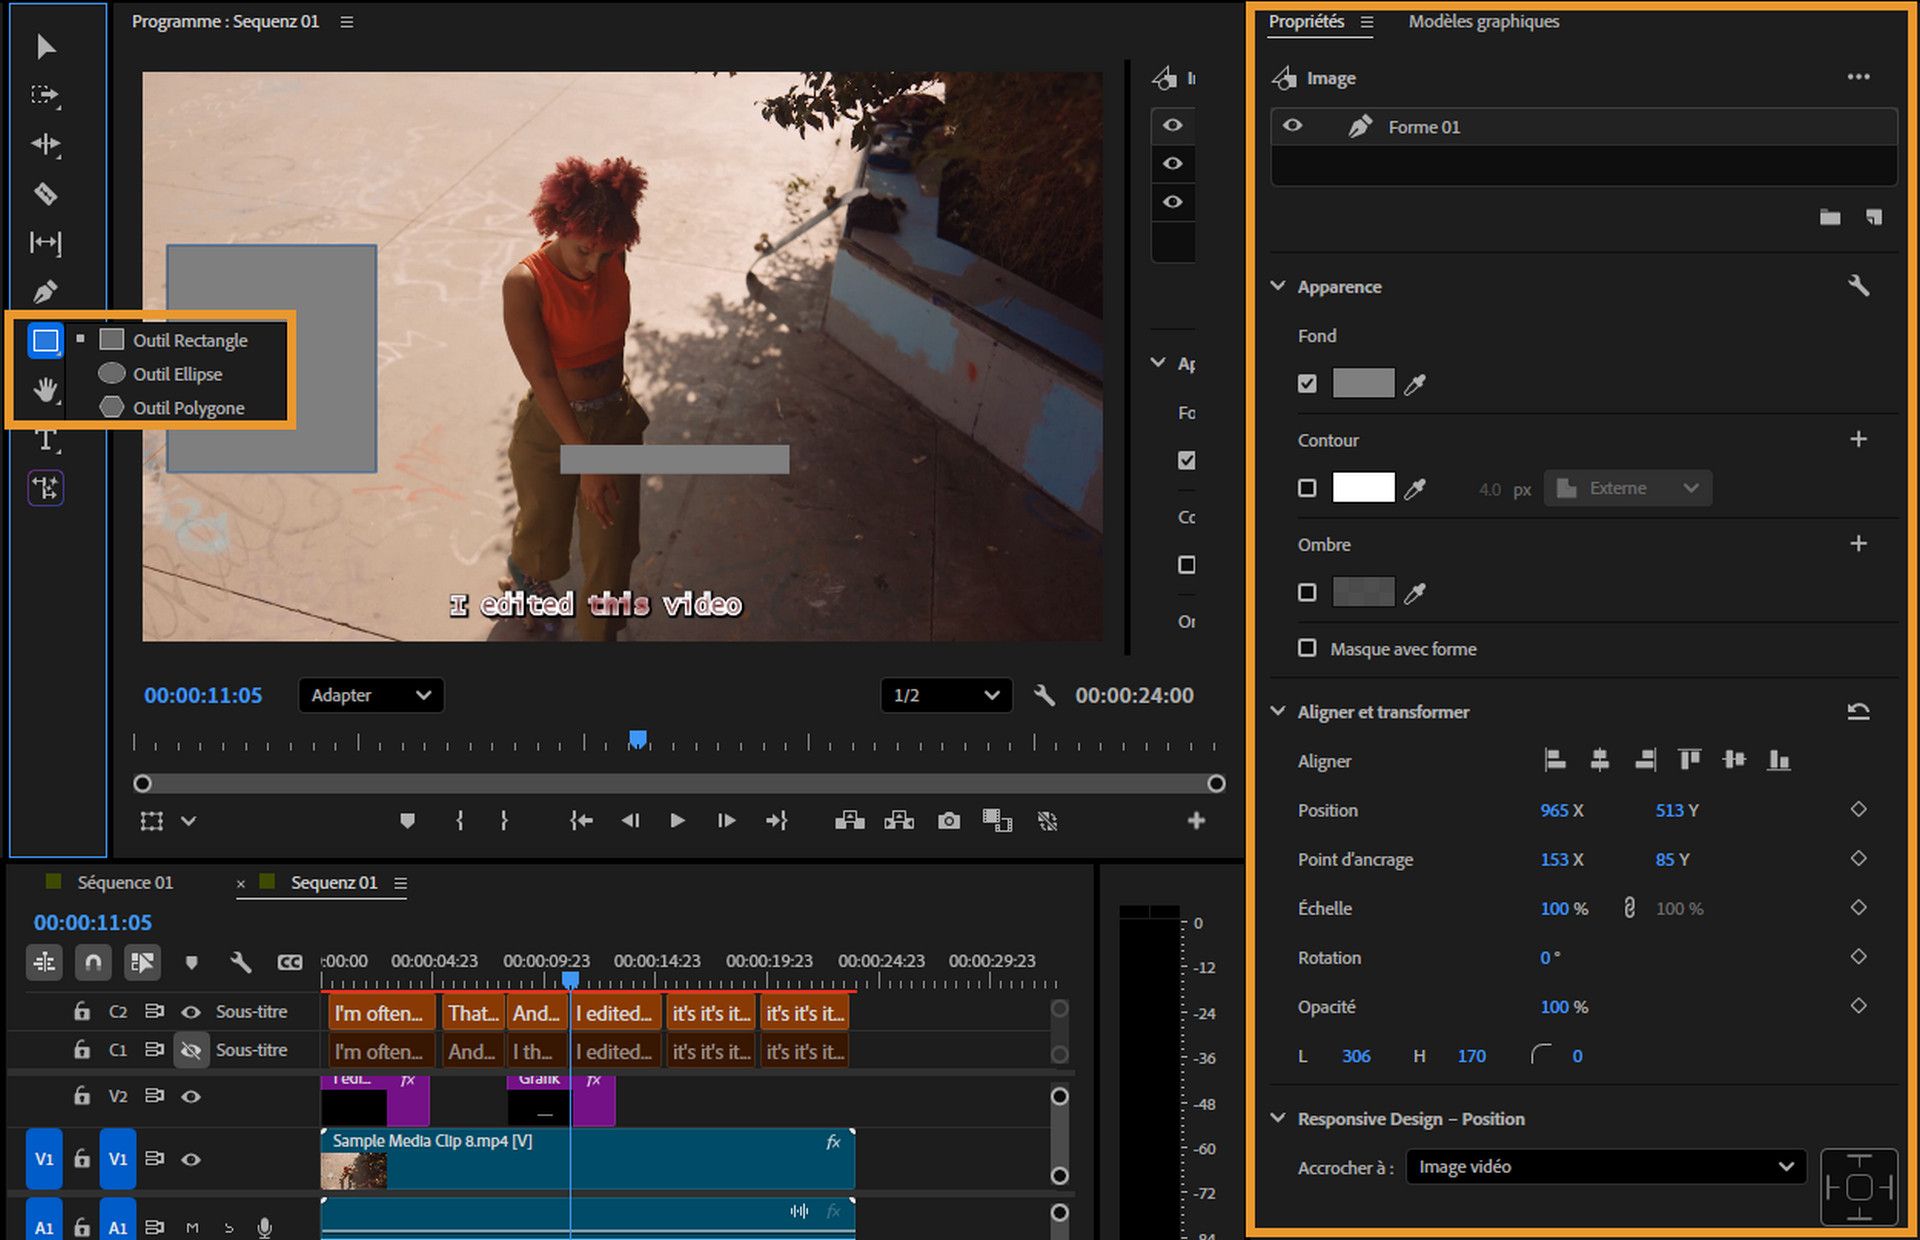Toggle scale proportion lock link
Viewport: 1920px width, 1240px height.
[1629, 908]
